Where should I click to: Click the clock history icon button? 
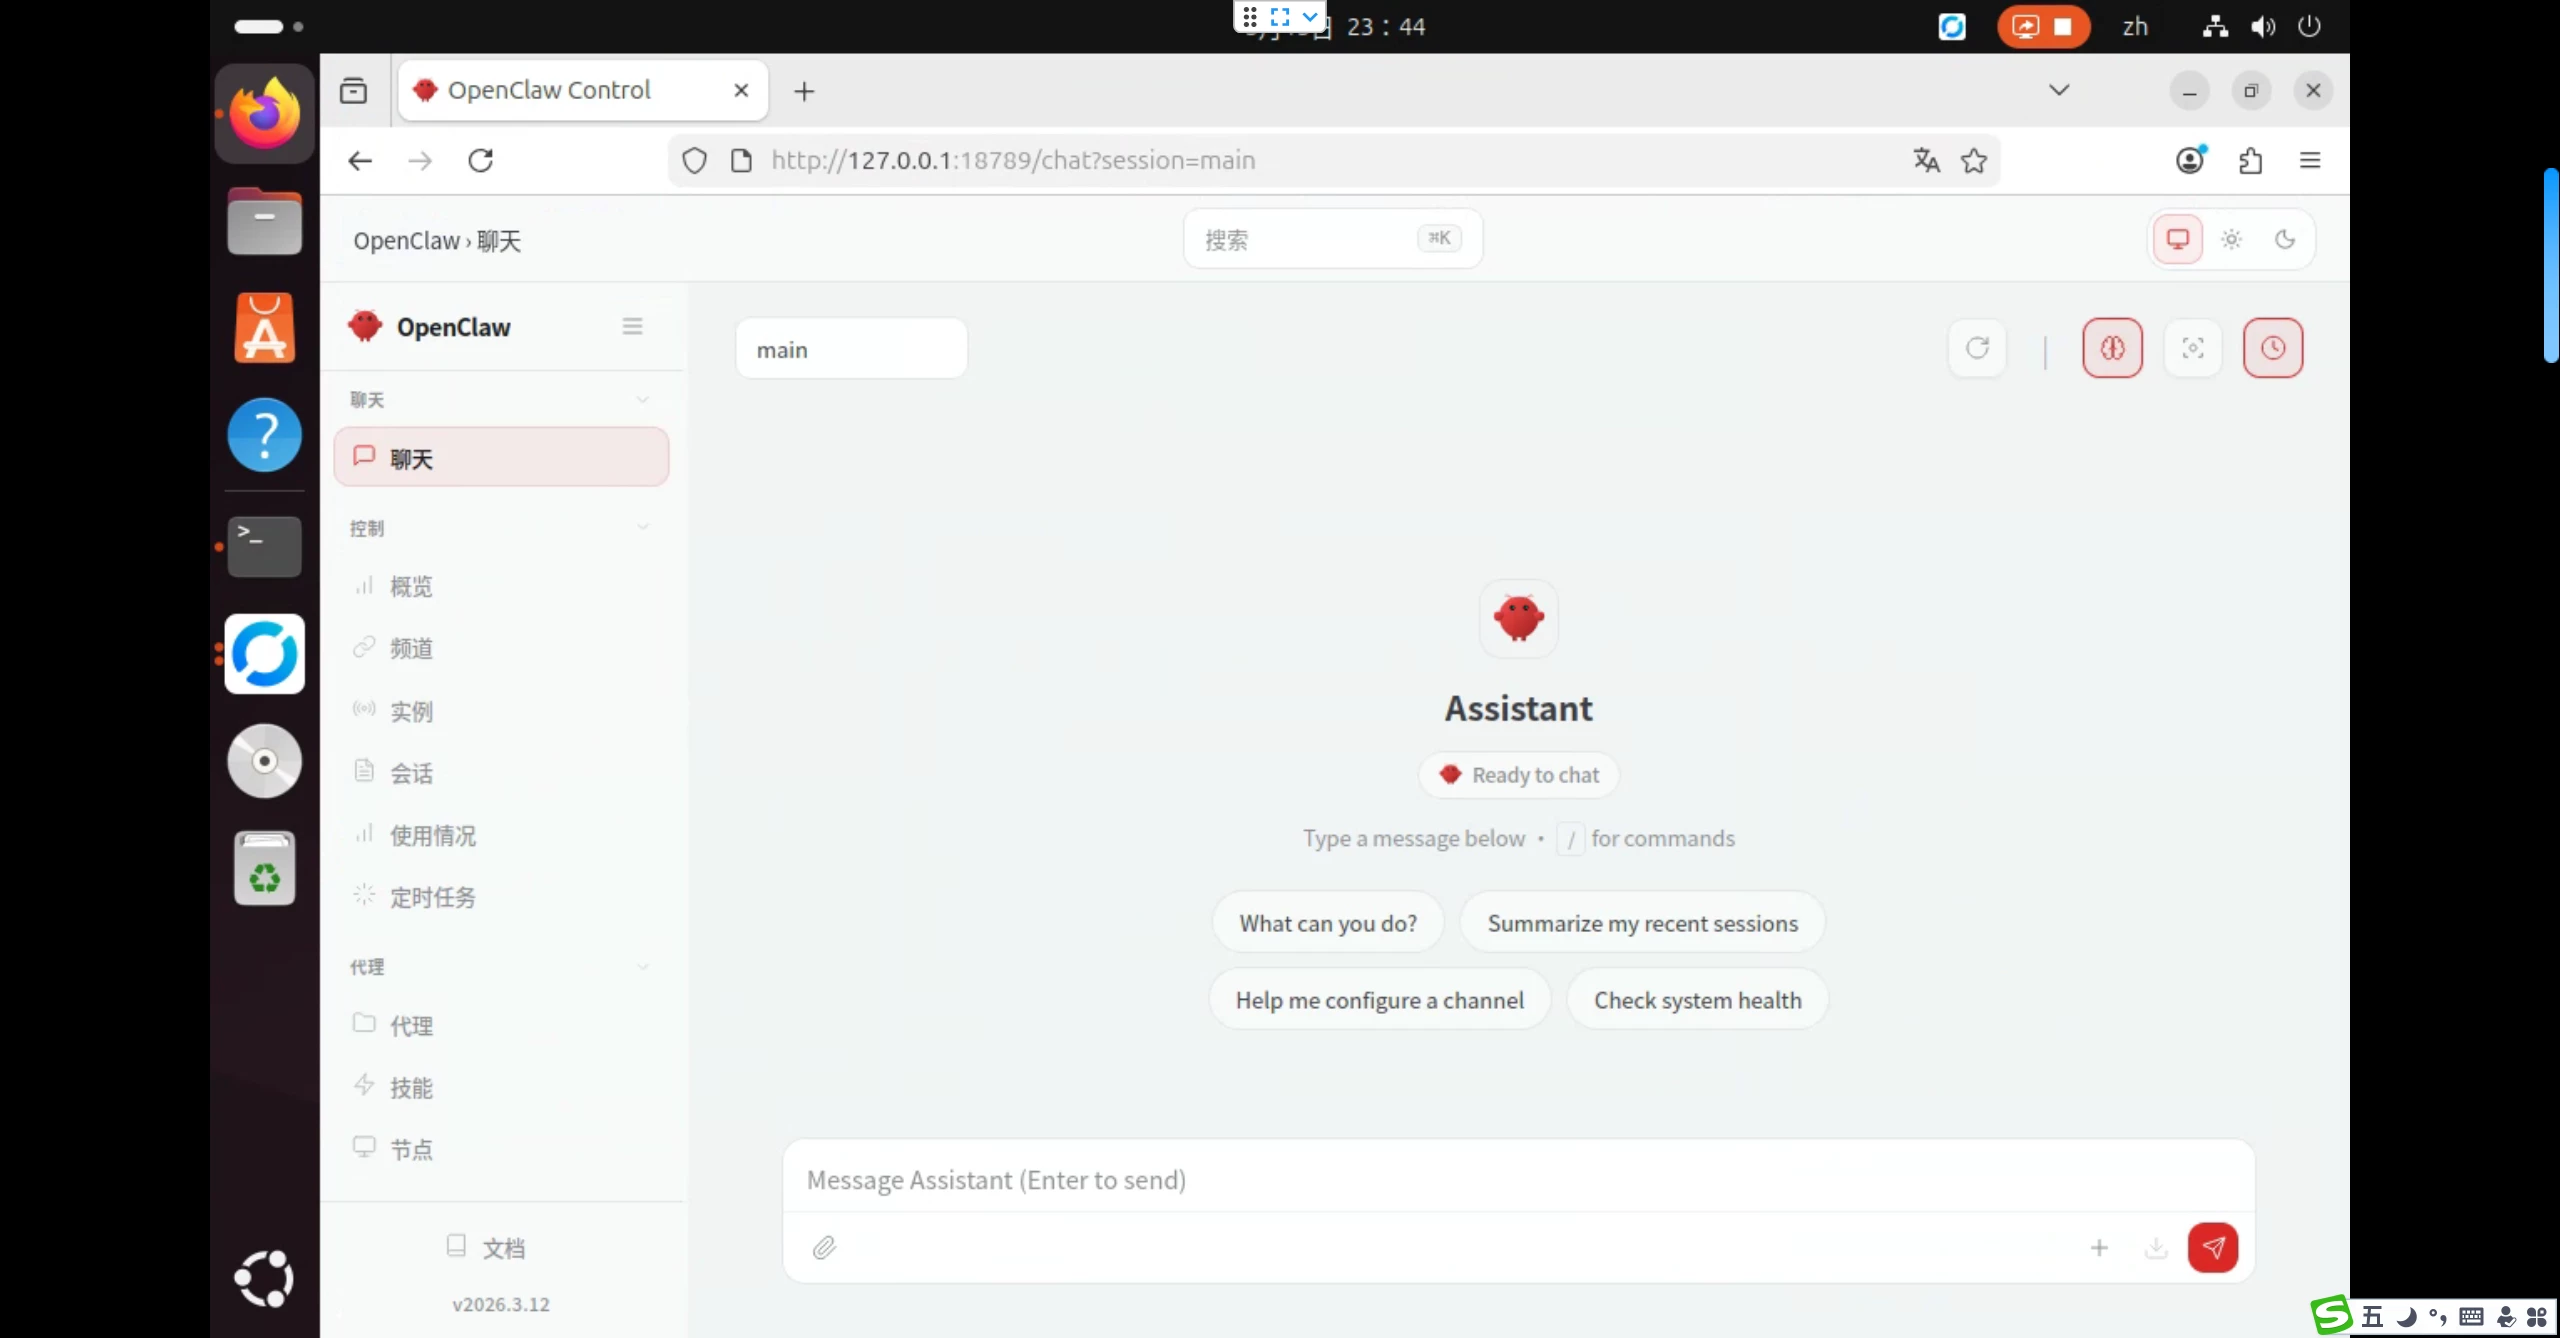[2272, 348]
